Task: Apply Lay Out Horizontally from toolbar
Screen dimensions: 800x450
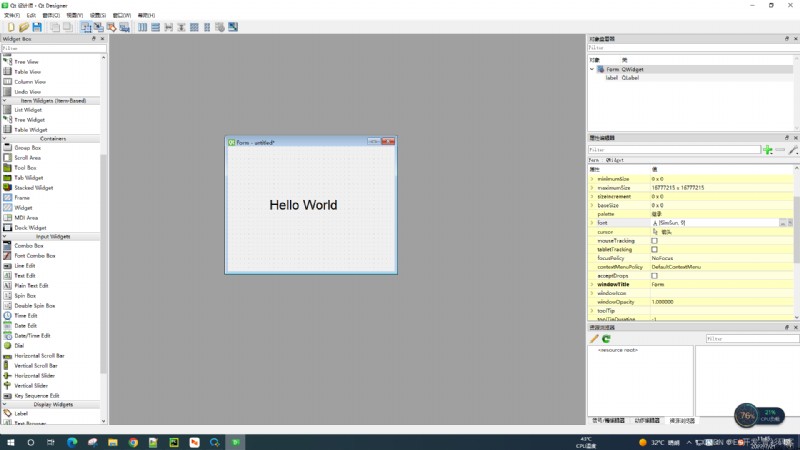Action: tap(142, 27)
